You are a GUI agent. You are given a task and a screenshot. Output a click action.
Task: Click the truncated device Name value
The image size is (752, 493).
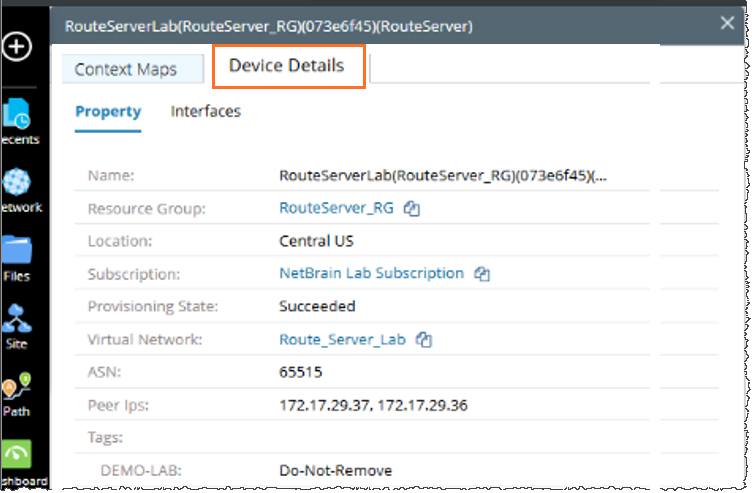coord(442,176)
